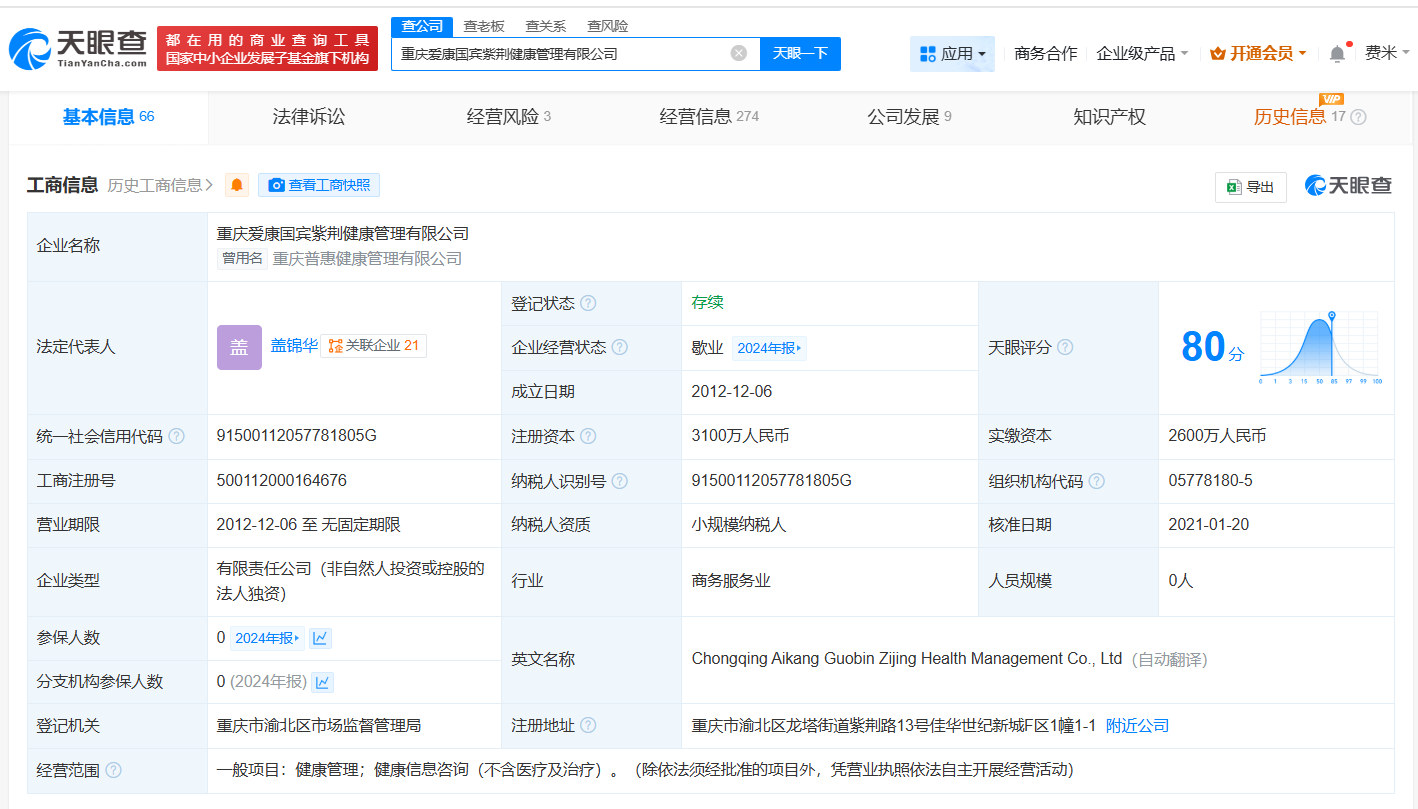Click the crown icon next to 开通会员
The width and height of the screenshot is (1418, 809).
[1216, 52]
